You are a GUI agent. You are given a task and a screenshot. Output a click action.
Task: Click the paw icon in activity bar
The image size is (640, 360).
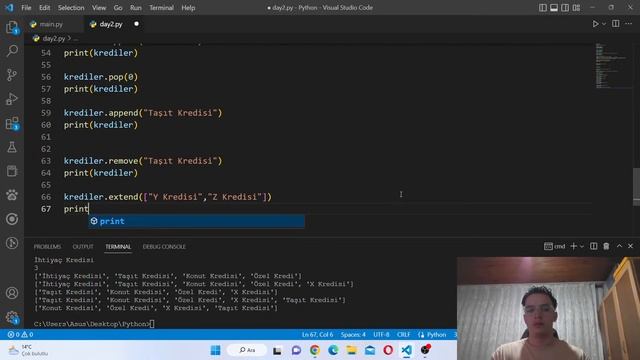tap(12, 195)
